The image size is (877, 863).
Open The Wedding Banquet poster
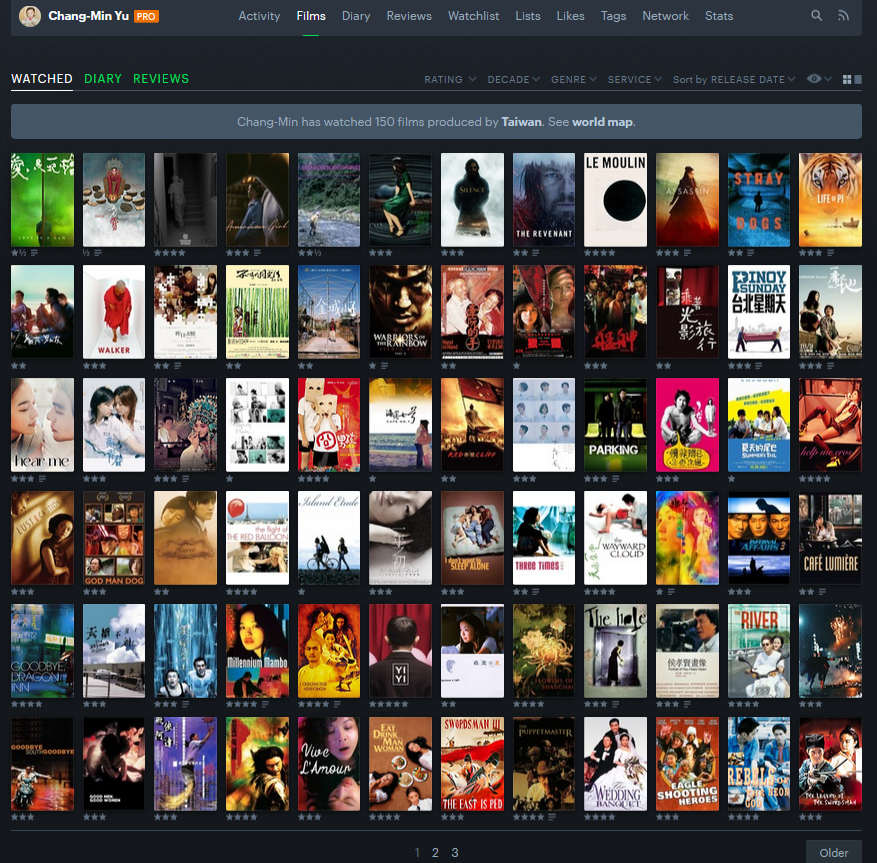[x=615, y=764]
